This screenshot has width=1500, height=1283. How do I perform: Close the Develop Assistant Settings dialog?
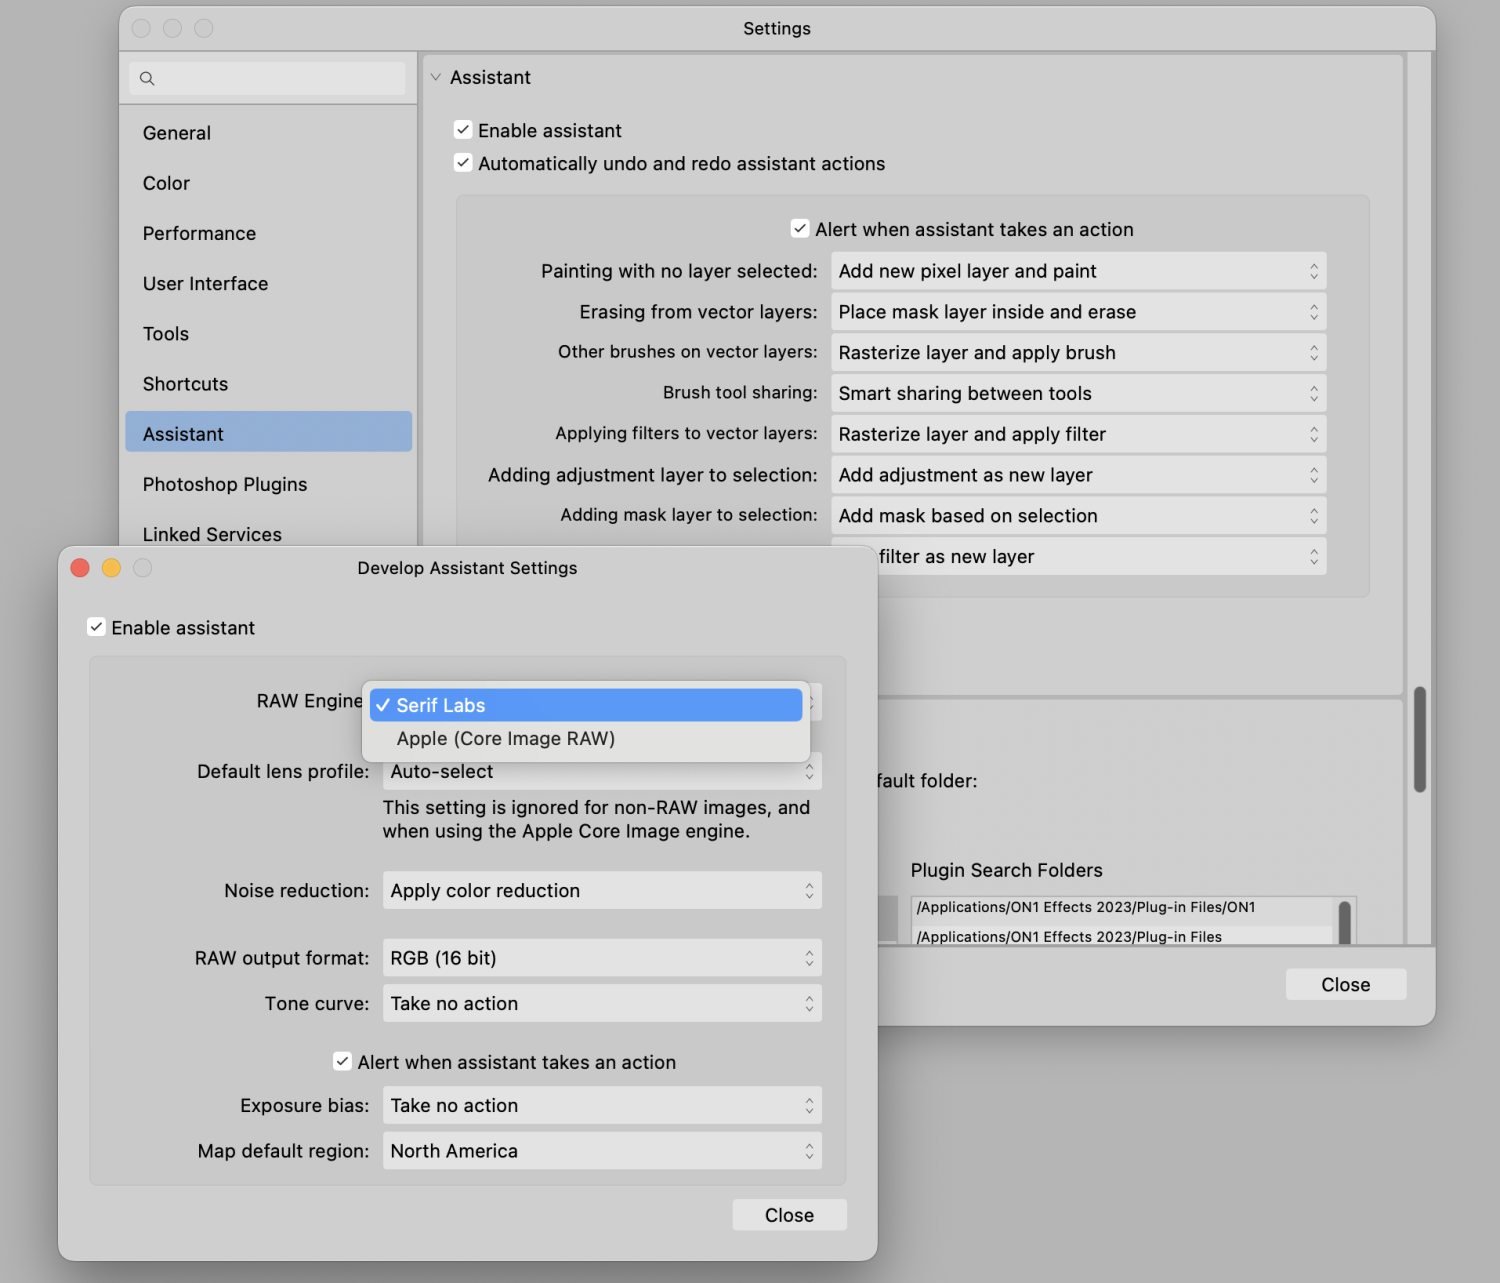[789, 1214]
